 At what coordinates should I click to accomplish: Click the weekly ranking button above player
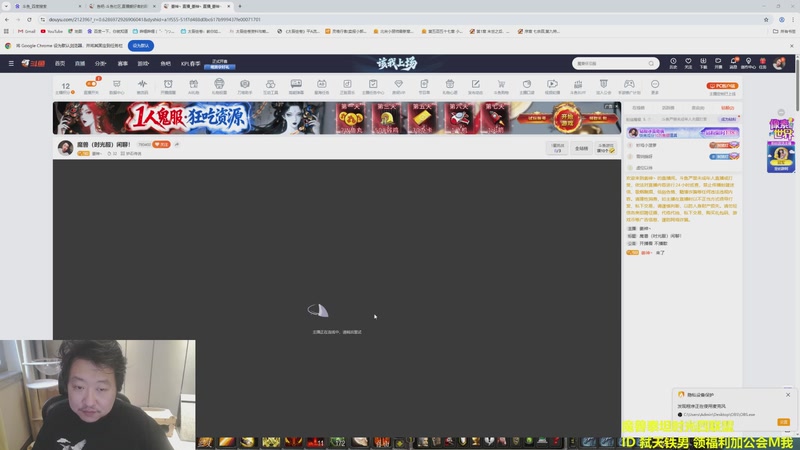557,148
